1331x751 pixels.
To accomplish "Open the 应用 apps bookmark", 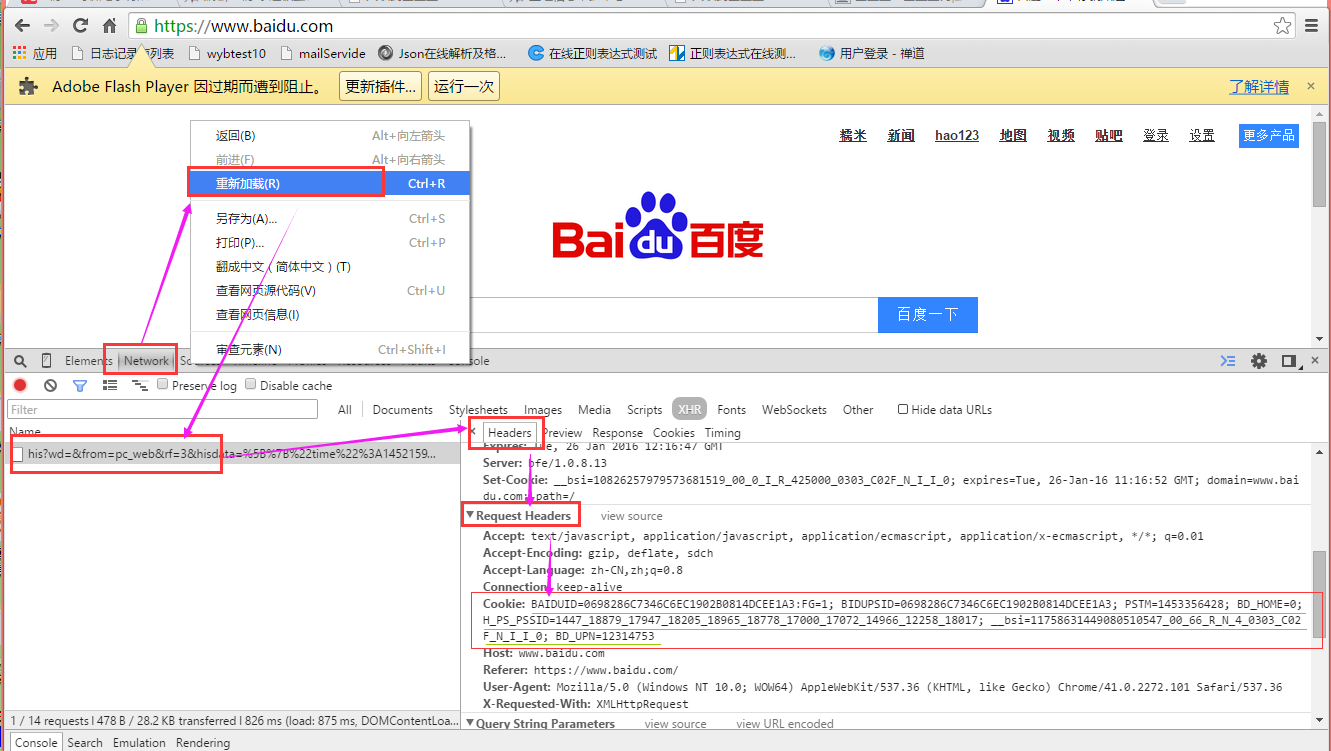I will 35,54.
